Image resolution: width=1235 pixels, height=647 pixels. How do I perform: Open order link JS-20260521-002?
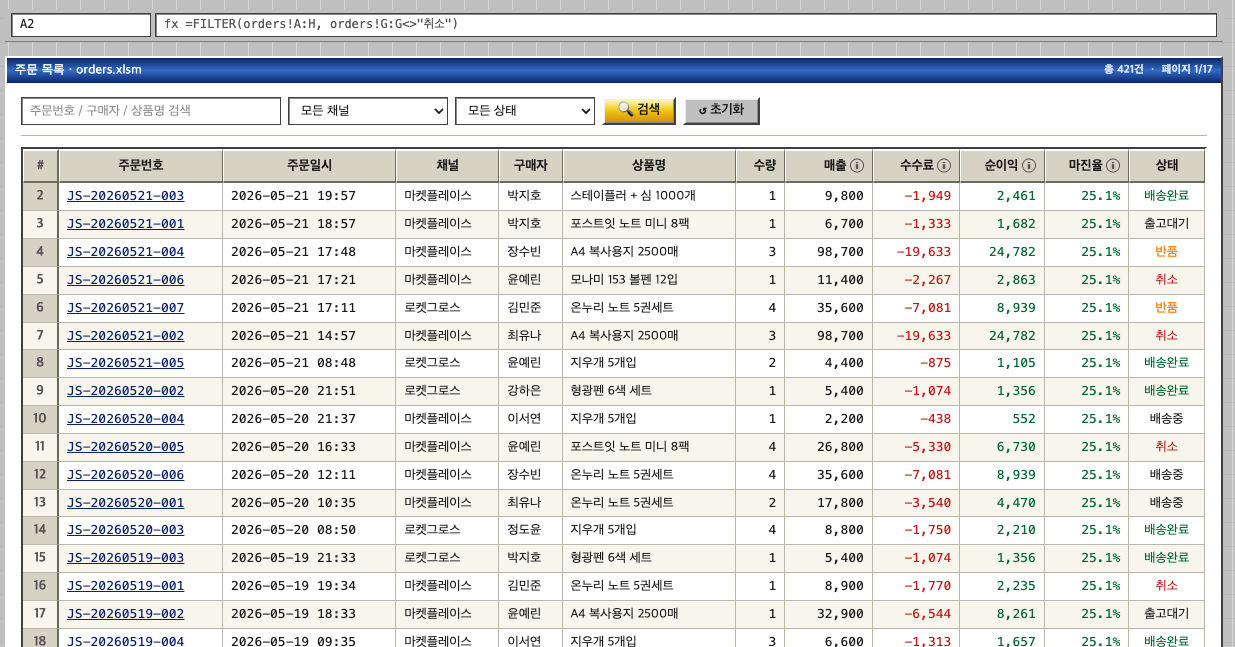pos(125,336)
